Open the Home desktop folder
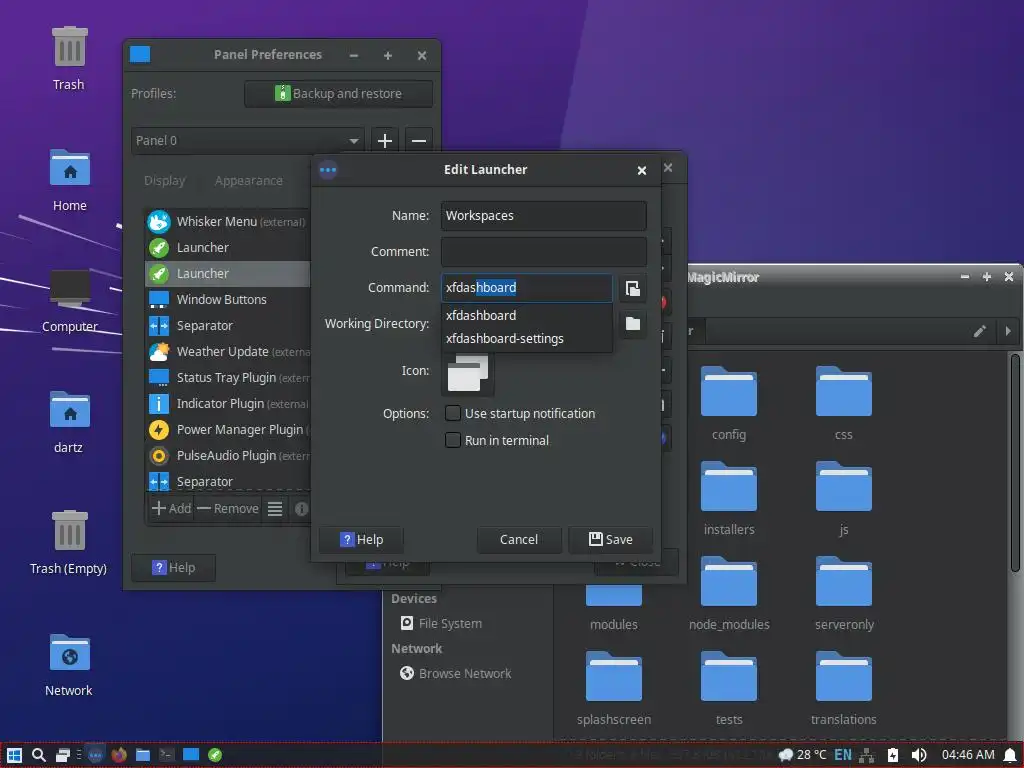 click(x=69, y=179)
